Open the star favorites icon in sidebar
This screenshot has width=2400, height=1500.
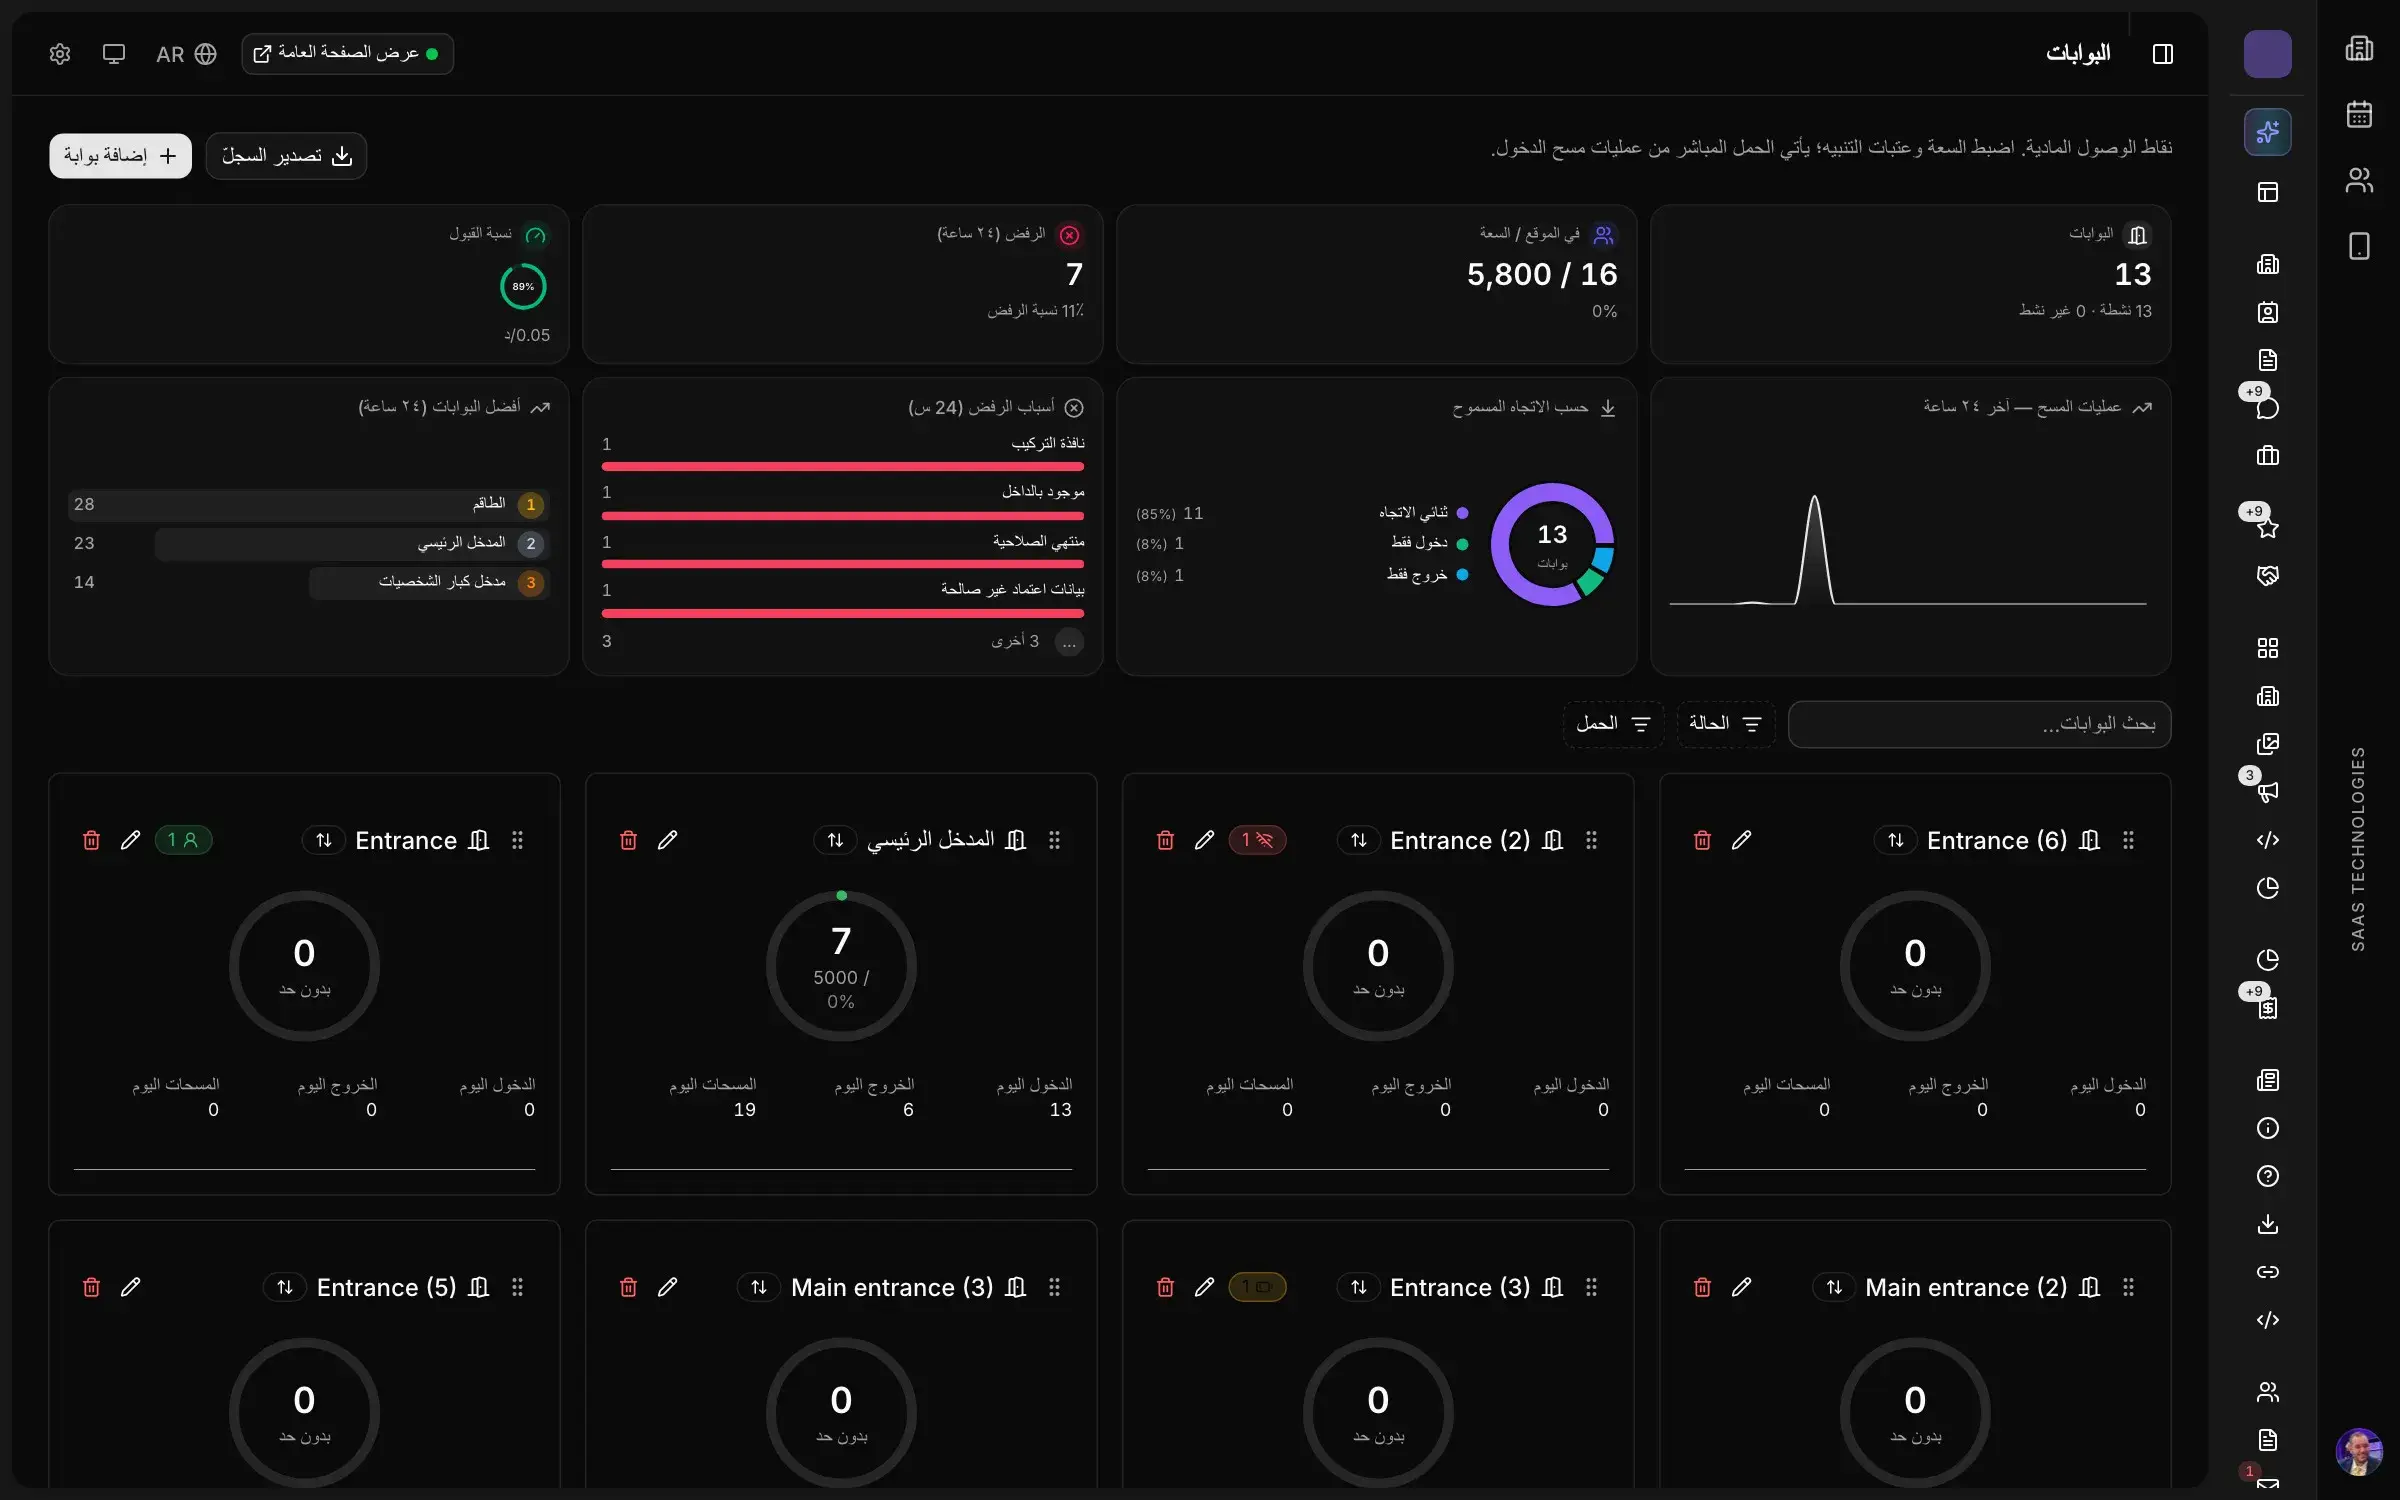click(2267, 527)
